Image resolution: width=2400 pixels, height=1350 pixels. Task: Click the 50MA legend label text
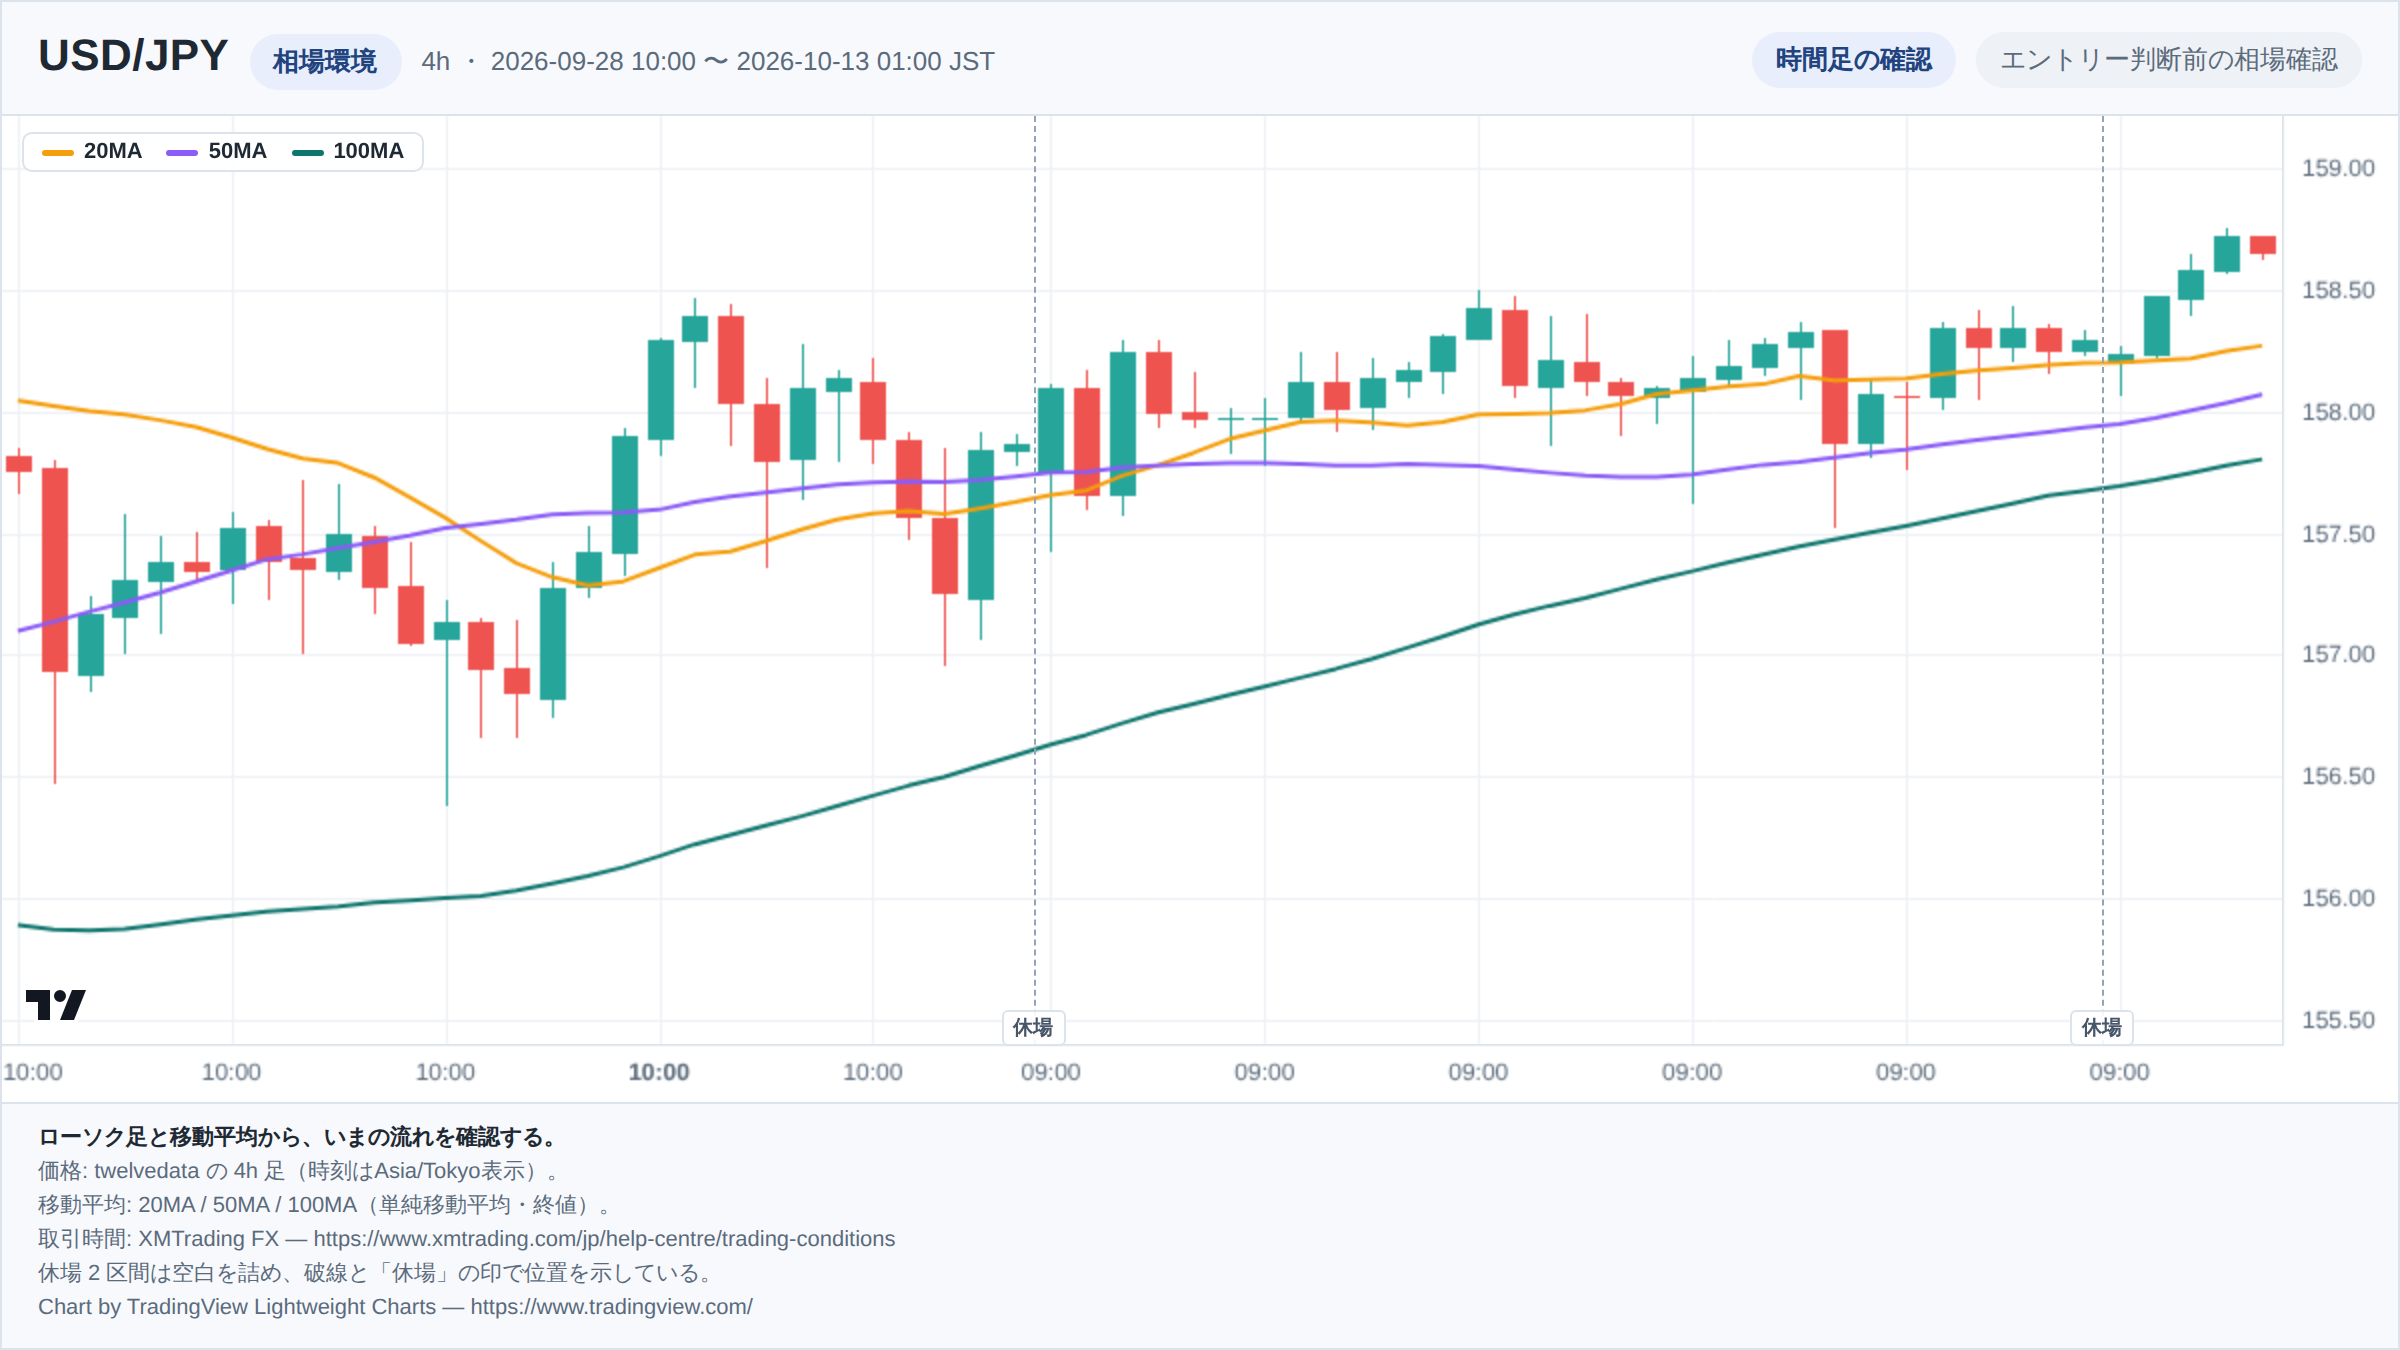click(x=237, y=151)
